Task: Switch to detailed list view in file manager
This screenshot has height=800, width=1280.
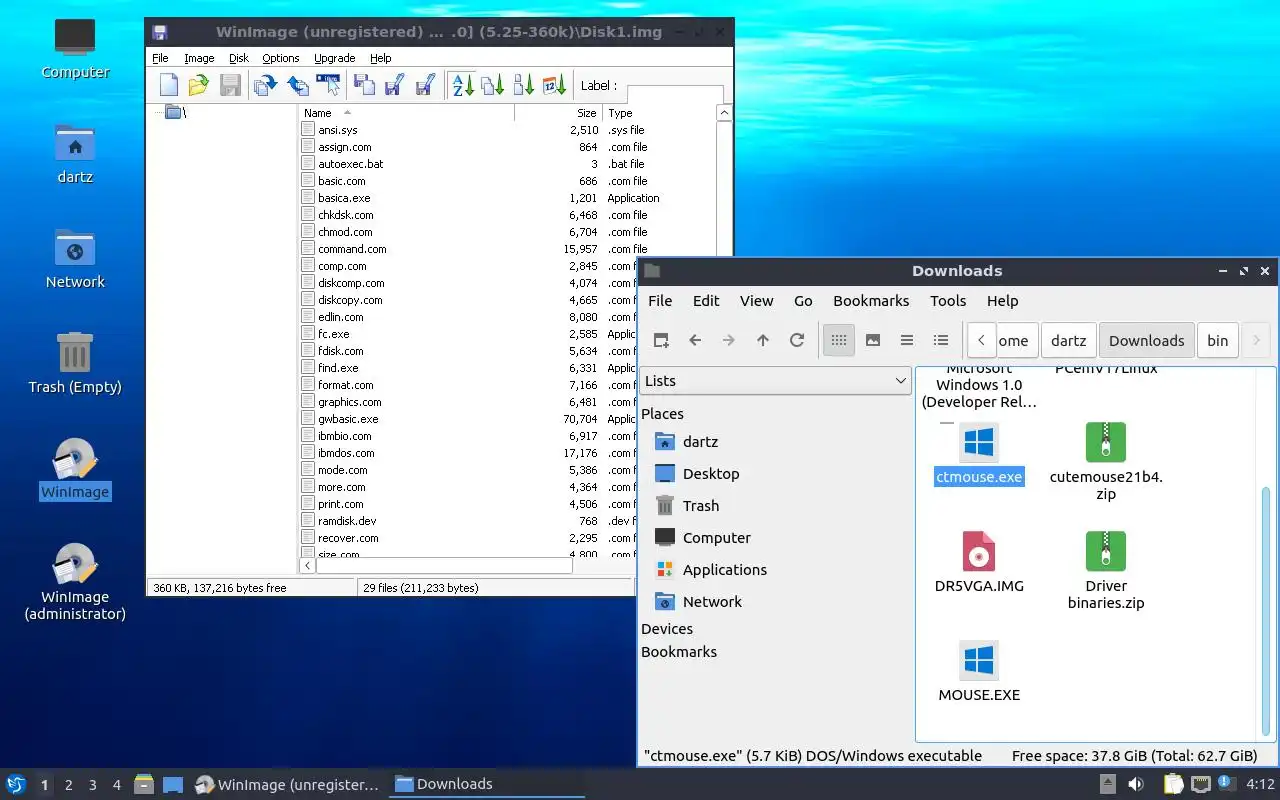Action: (941, 340)
